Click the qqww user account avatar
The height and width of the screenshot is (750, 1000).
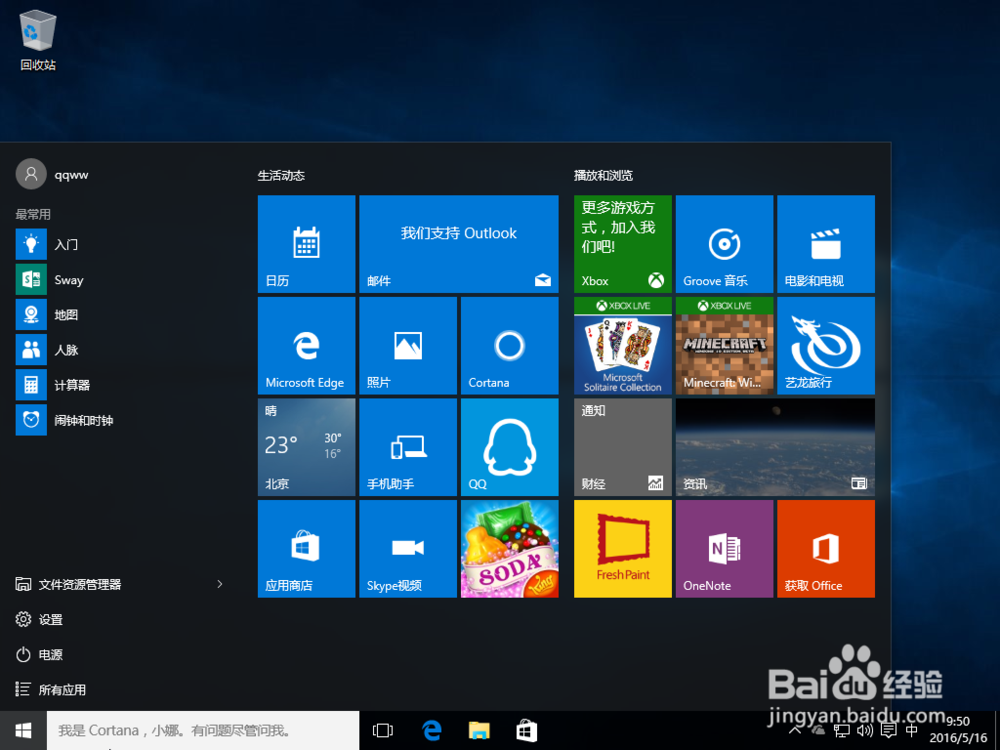point(31,174)
